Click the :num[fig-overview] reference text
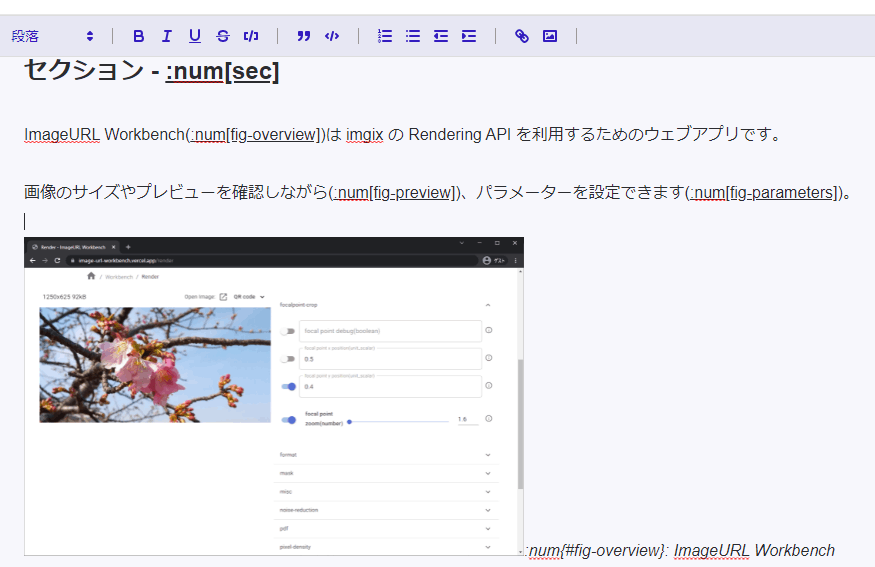Viewport: 875px width, 567px height. 254,134
